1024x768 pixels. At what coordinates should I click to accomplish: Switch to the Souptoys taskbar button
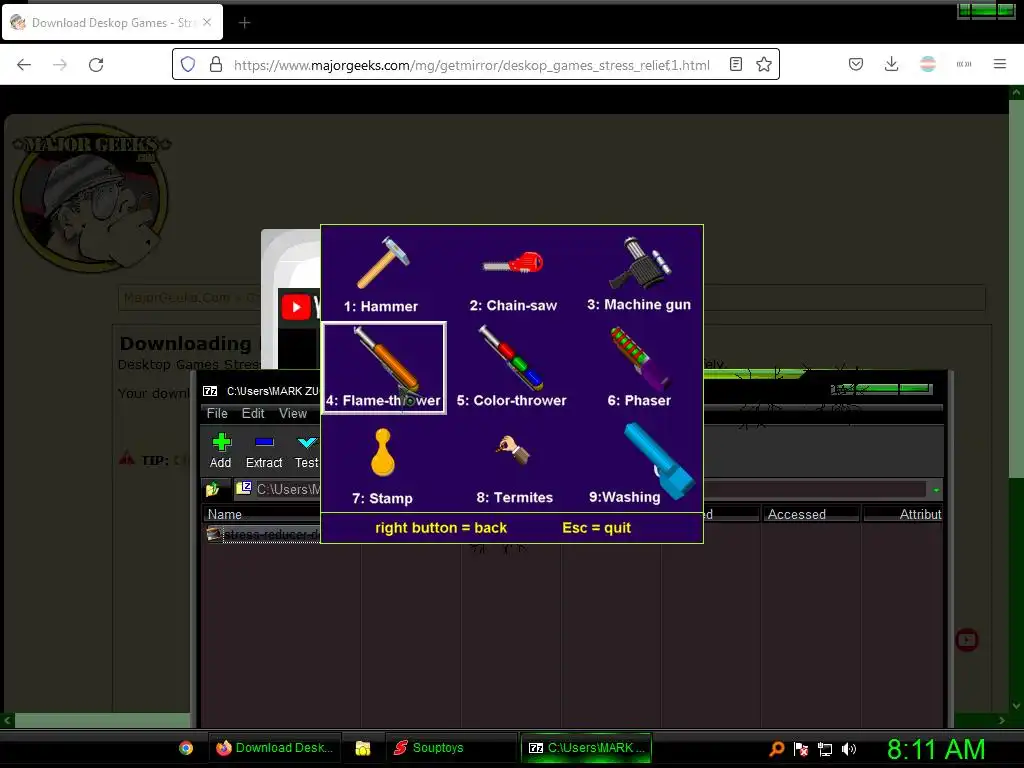451,748
